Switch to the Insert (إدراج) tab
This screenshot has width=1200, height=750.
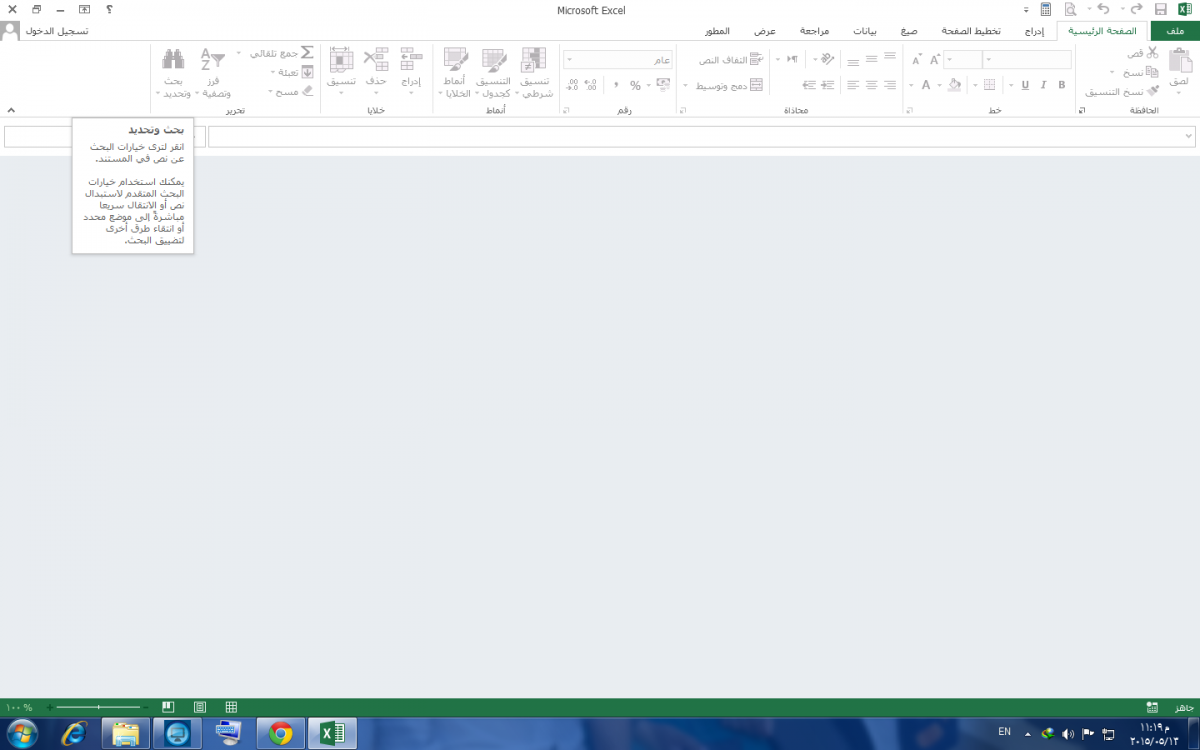pyautogui.click(x=1035, y=31)
